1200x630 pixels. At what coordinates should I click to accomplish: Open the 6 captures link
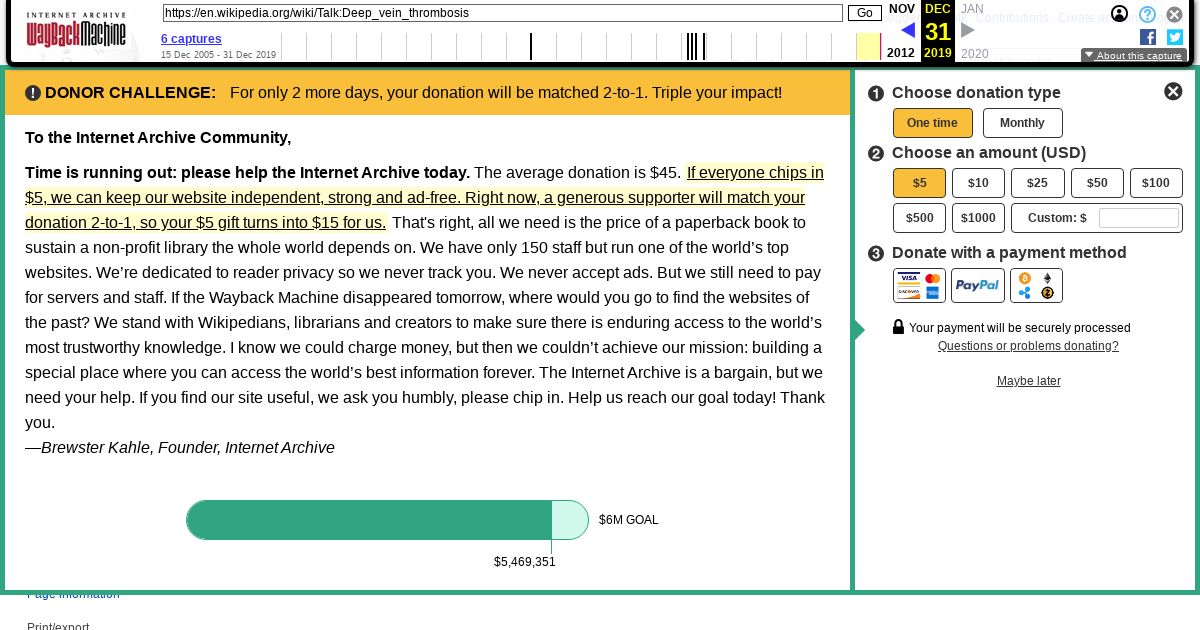(x=191, y=39)
